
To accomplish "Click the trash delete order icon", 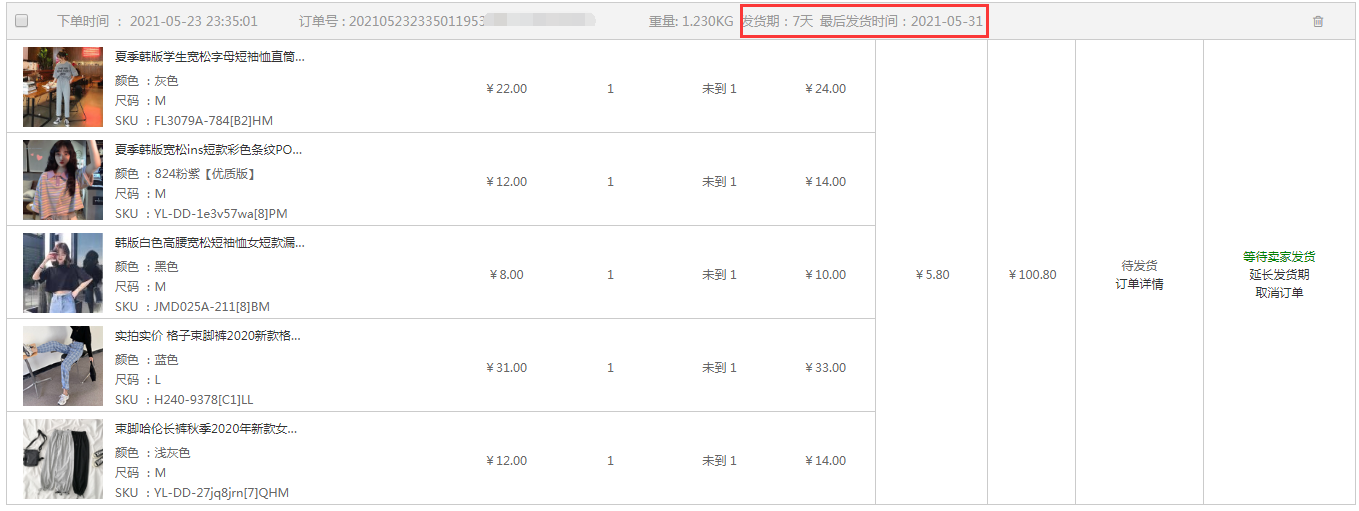I will pyautogui.click(x=1318, y=21).
